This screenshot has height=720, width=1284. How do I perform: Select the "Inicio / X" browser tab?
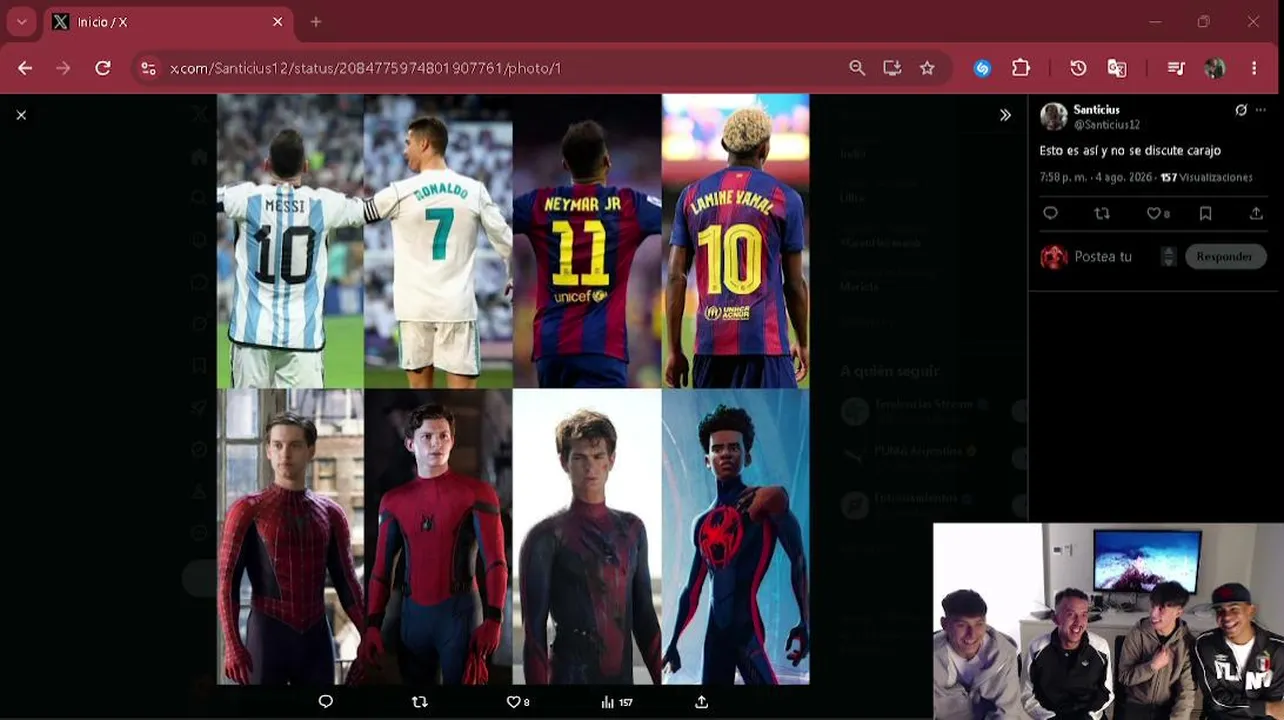(167, 22)
